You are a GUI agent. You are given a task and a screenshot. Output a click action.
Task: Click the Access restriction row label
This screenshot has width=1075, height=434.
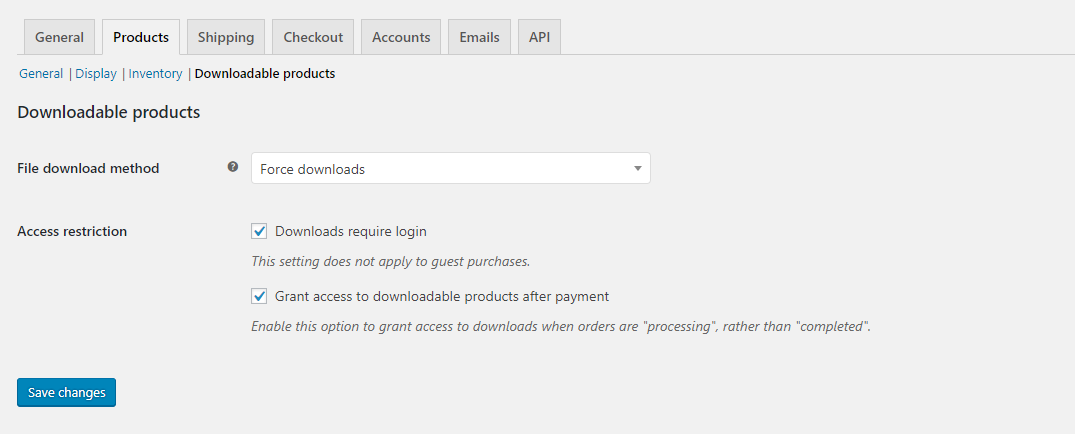(x=72, y=232)
